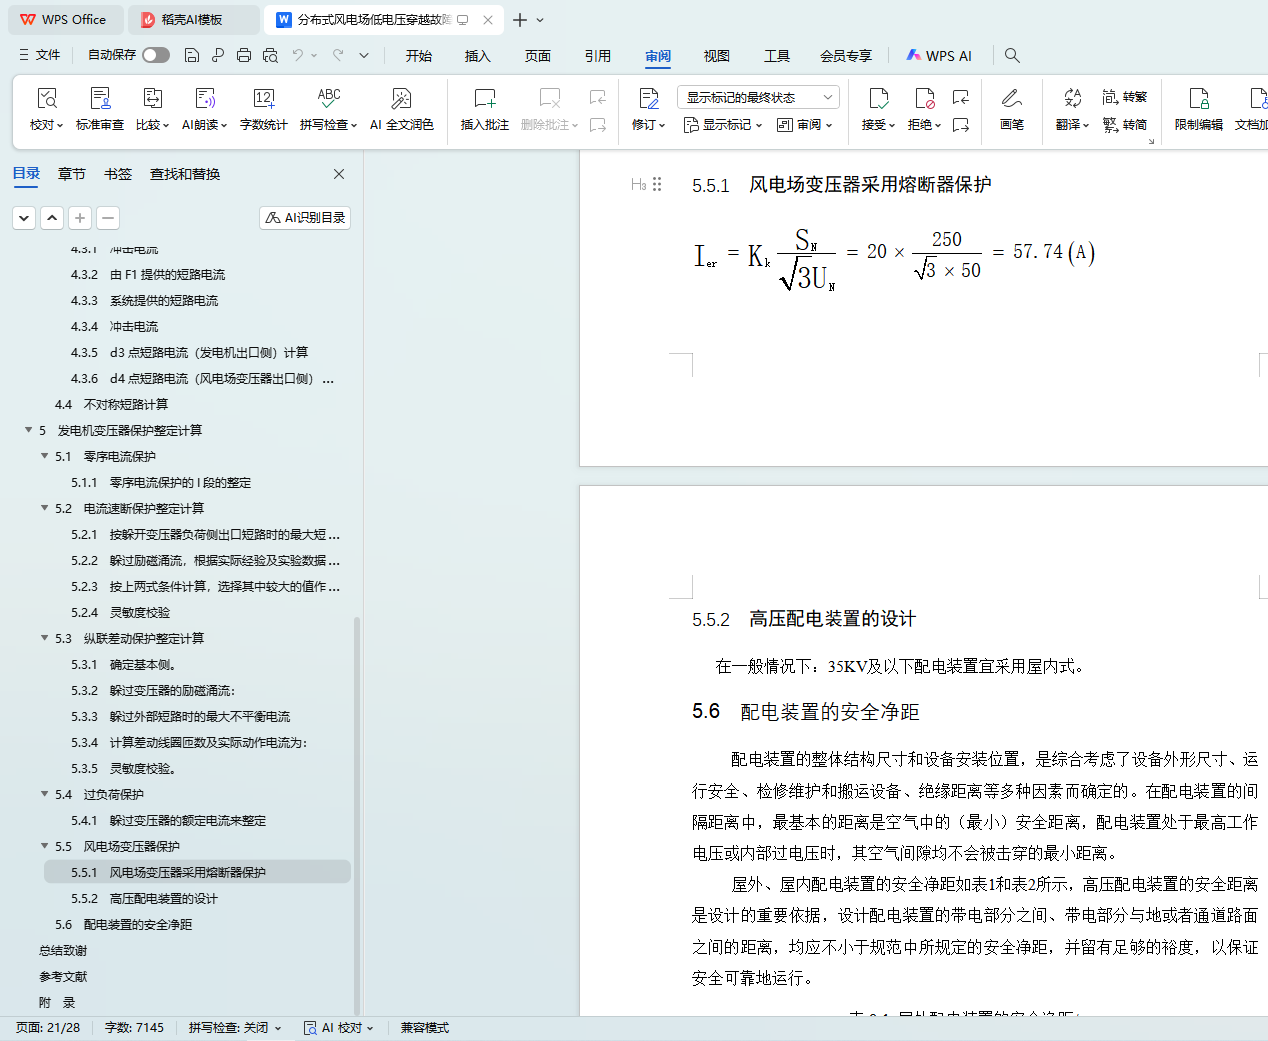Collapse the 5.3 纵联差动保护整定计算 section
1268x1041 pixels.
(x=45, y=638)
